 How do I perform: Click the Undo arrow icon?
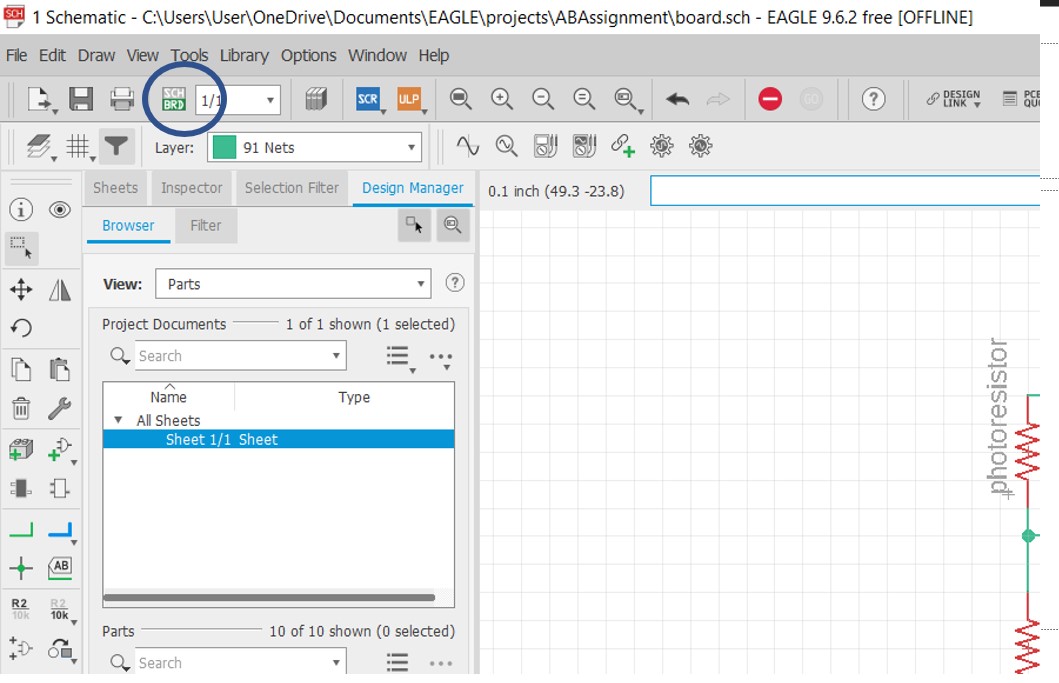(677, 99)
